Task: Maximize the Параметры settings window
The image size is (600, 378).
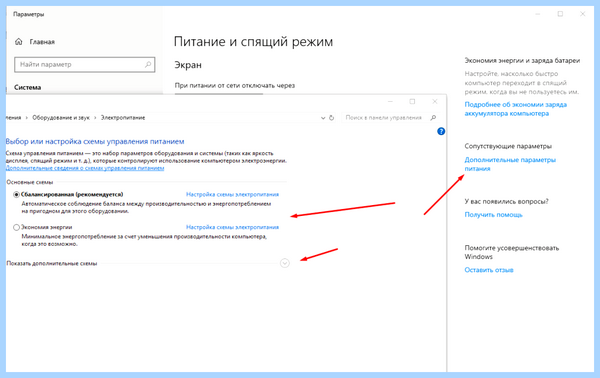Action: coord(560,14)
